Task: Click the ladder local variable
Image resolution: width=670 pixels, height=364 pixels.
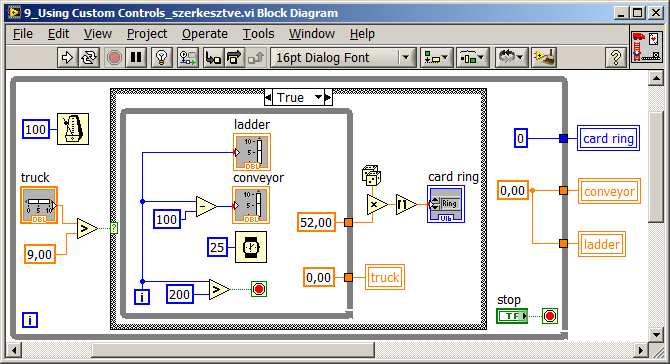Action: tap(602, 244)
